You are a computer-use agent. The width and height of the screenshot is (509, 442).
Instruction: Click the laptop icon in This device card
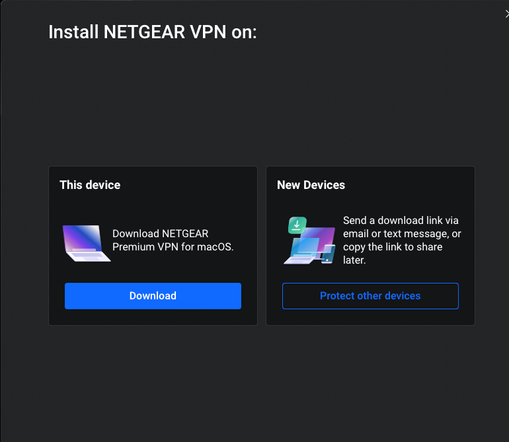(86, 243)
